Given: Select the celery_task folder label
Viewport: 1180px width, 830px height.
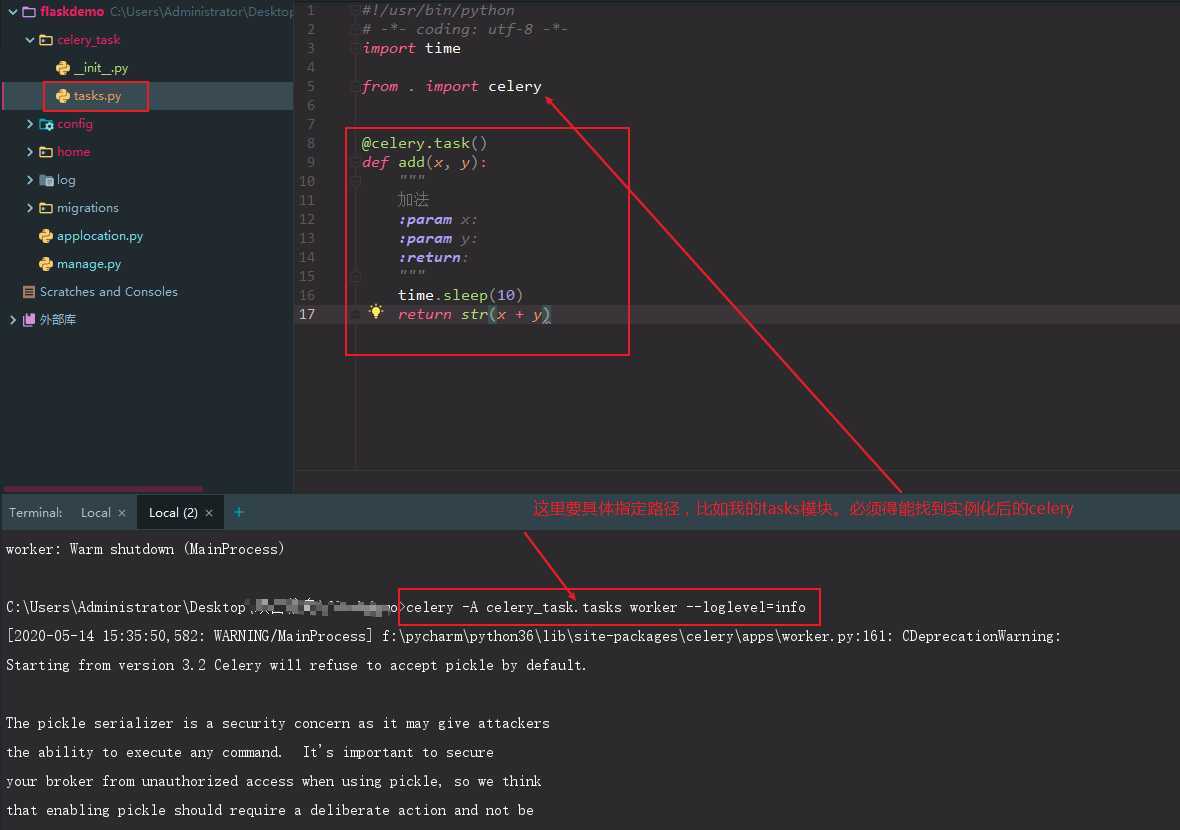Looking at the screenshot, I should [89, 40].
